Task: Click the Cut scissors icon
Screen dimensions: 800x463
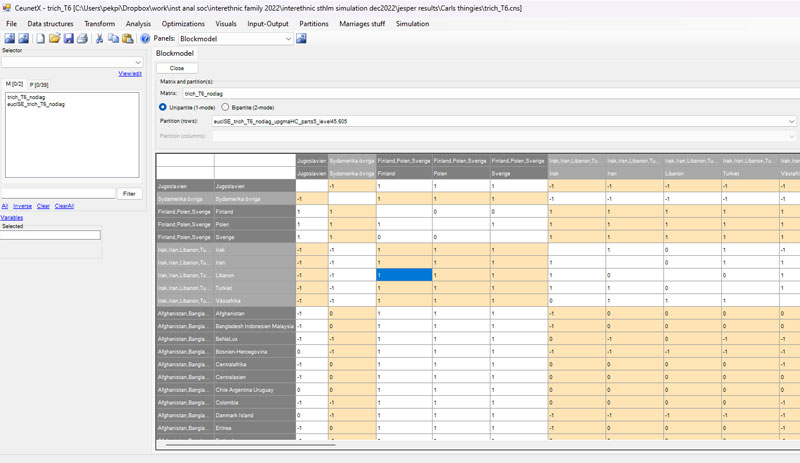Action: (100, 39)
